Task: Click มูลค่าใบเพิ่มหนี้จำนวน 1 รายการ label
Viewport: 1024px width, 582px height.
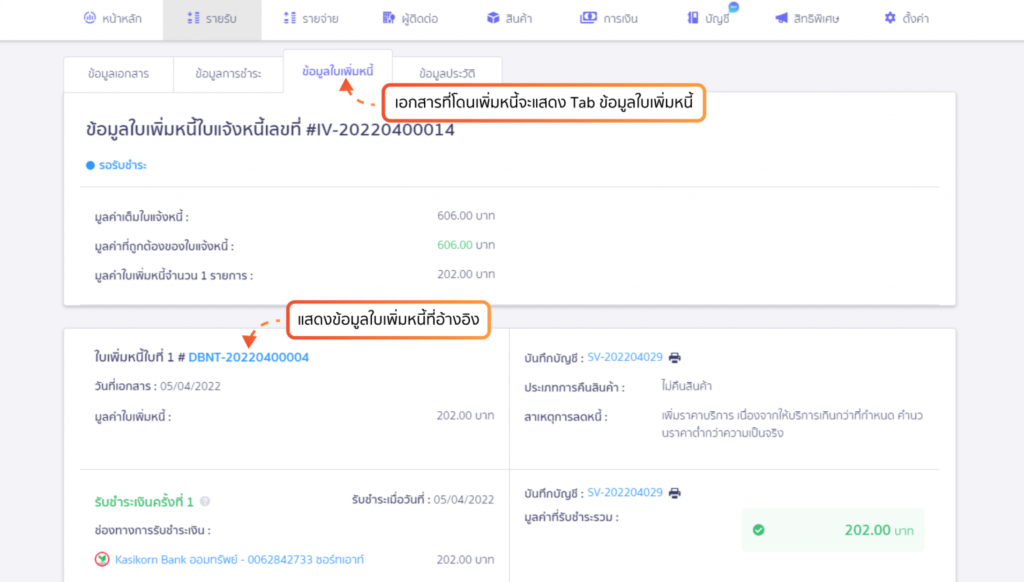Action: [x=174, y=276]
